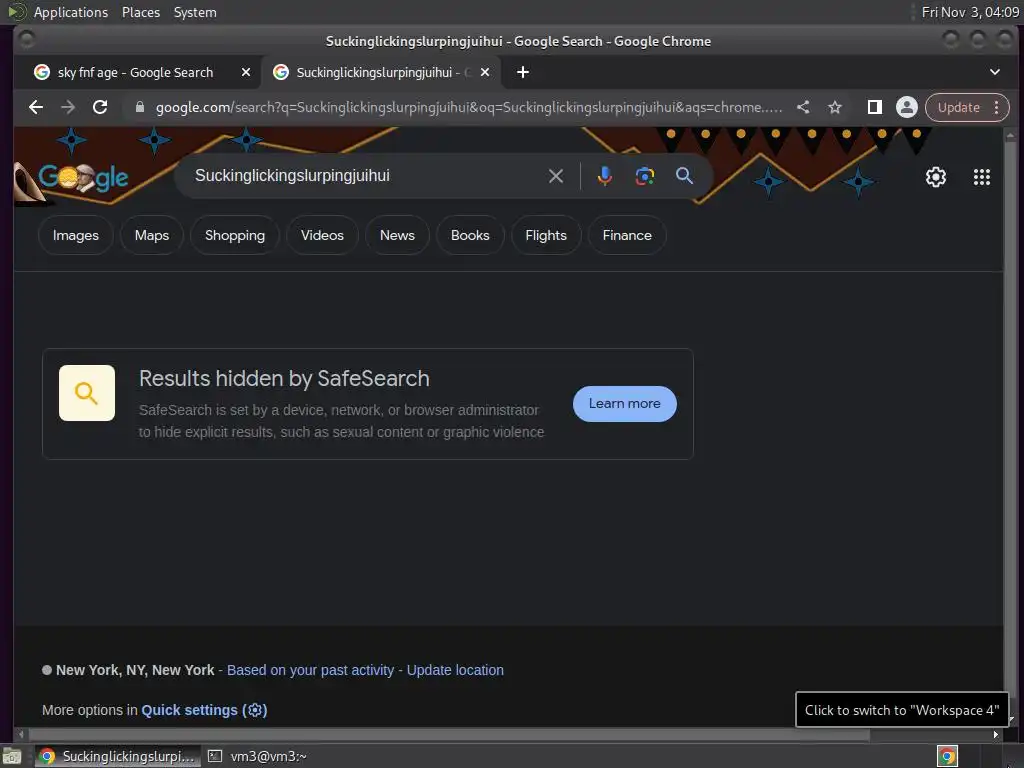Click the clock showing Fri Nov 3
Viewport: 1024px width, 768px height.
pos(970,12)
